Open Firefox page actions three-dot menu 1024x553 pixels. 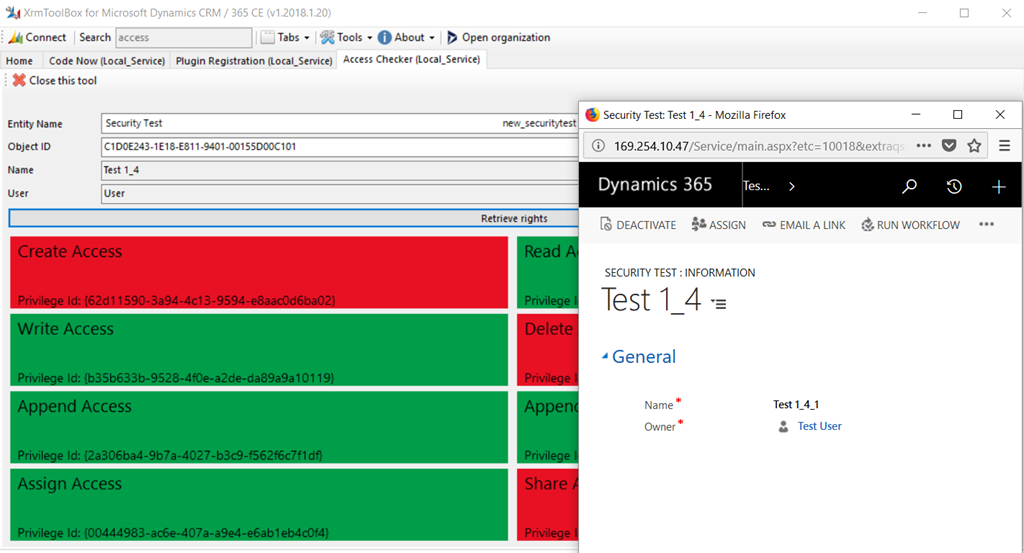point(923,146)
